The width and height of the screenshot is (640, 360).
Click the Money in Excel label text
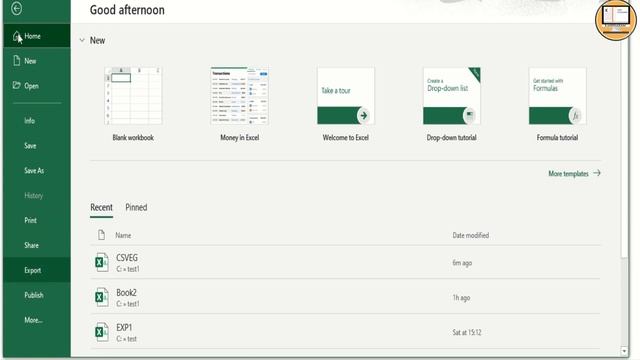tap(240, 138)
